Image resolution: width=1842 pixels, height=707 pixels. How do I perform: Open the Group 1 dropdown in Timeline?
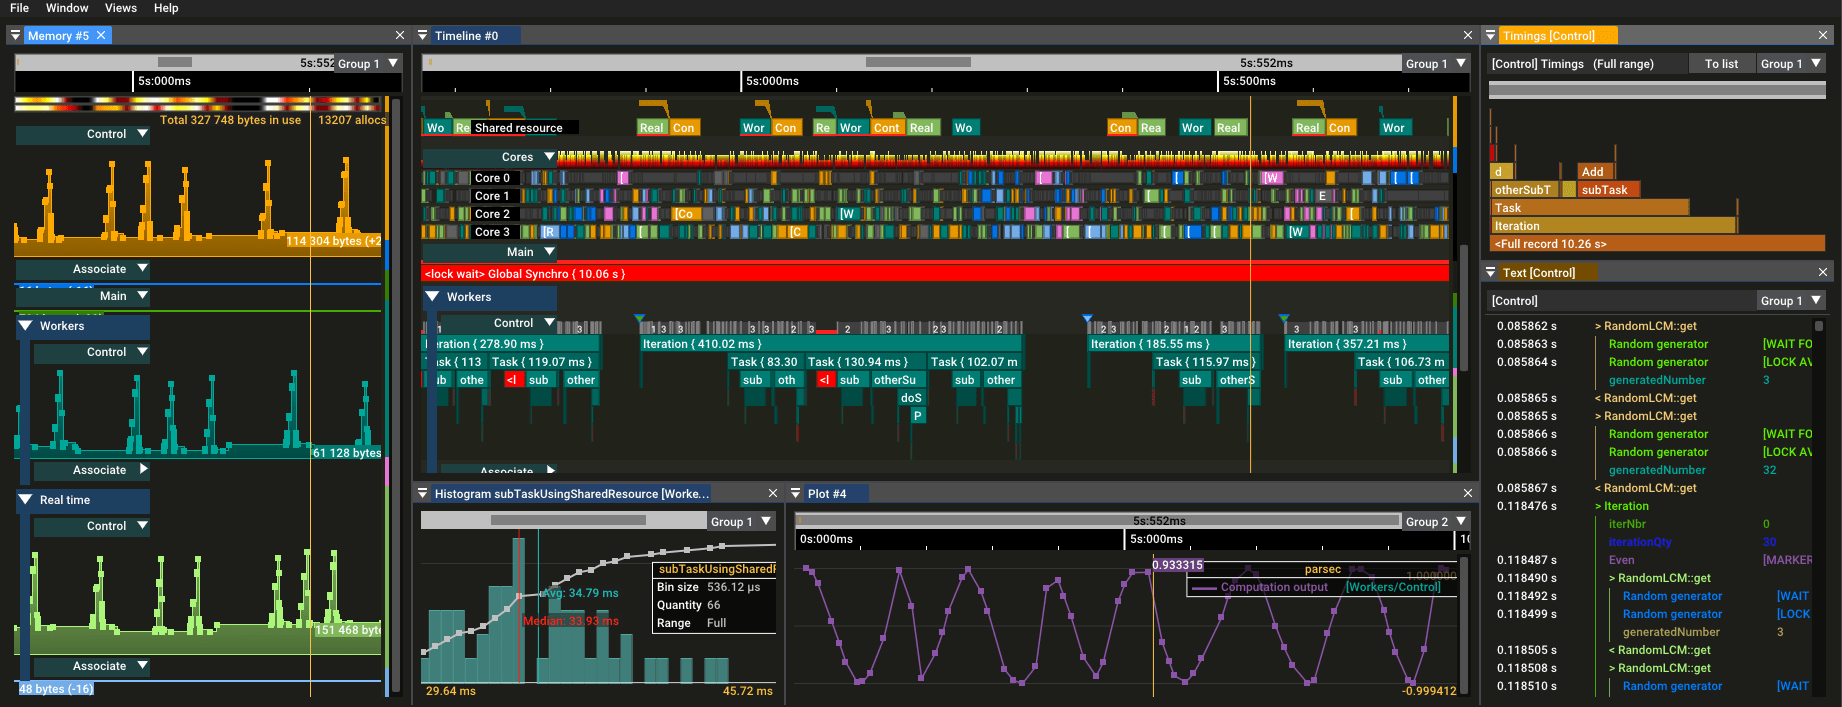[1435, 63]
